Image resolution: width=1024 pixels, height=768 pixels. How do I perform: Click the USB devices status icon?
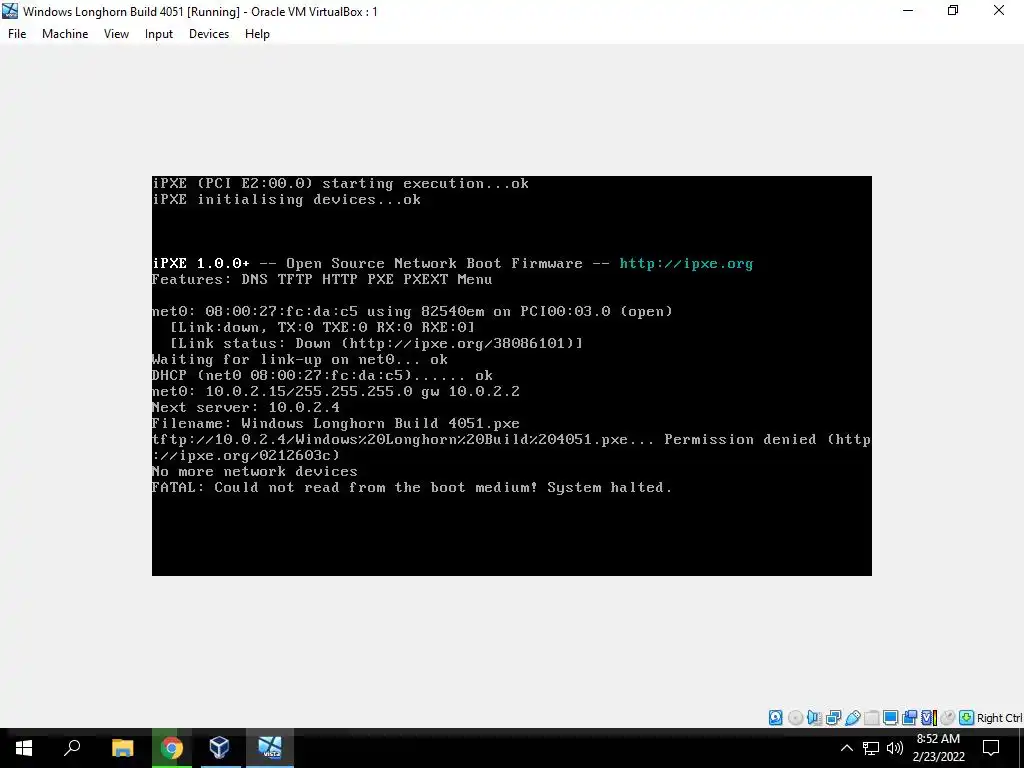853,718
